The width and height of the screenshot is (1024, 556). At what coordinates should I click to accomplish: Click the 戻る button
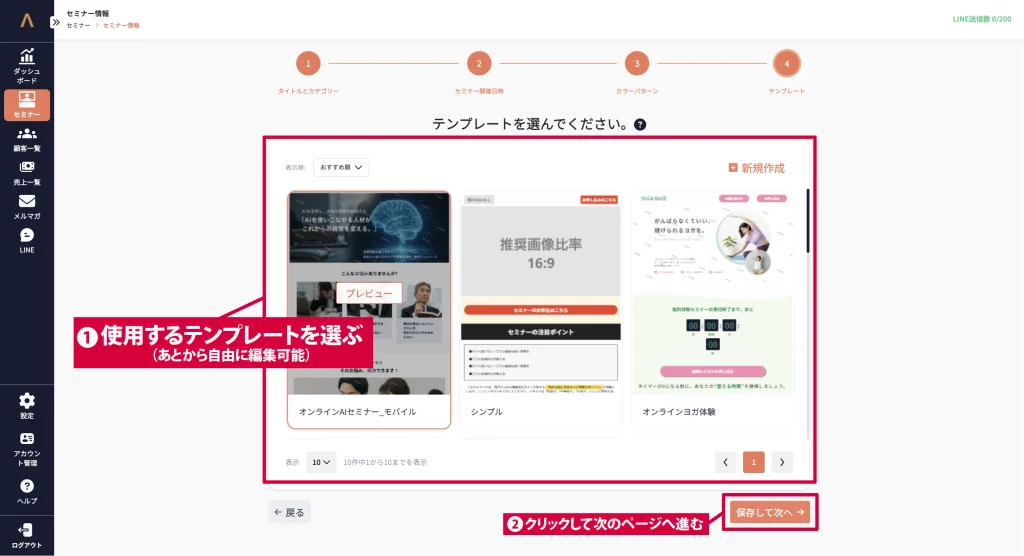click(289, 512)
